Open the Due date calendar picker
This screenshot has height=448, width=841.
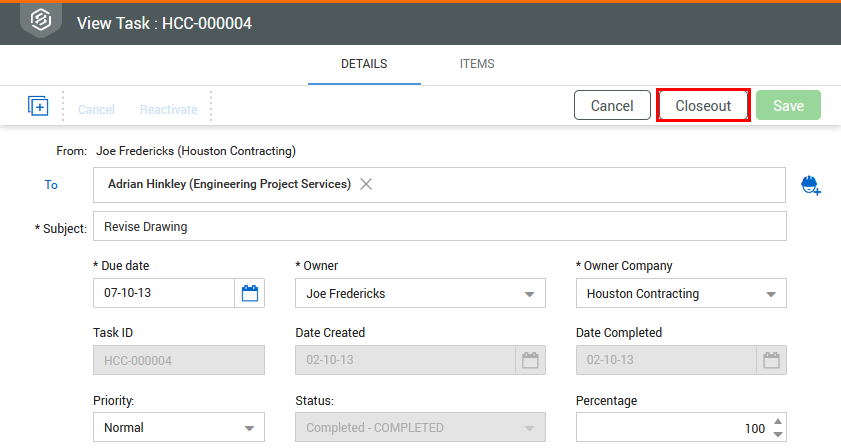(250, 293)
